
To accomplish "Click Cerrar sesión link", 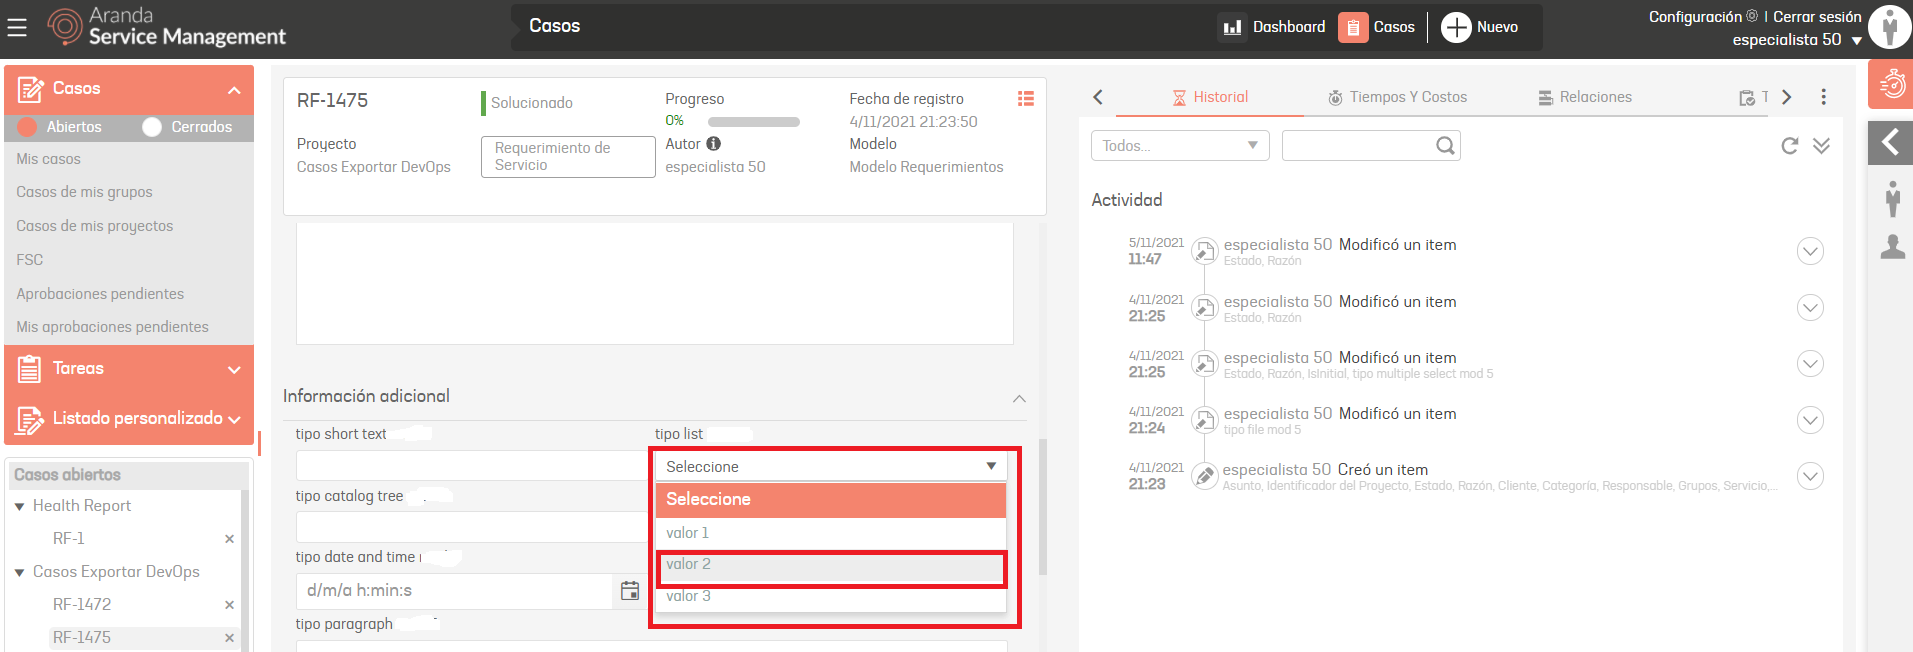I will point(1816,17).
